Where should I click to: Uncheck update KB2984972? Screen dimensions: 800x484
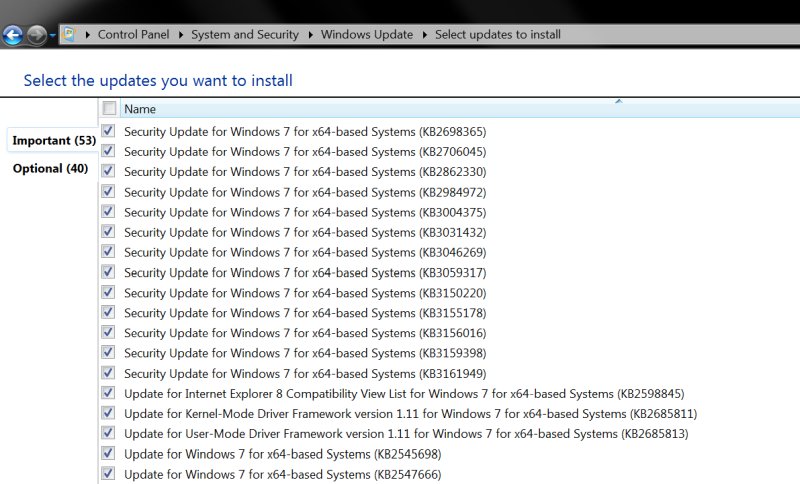(x=108, y=191)
